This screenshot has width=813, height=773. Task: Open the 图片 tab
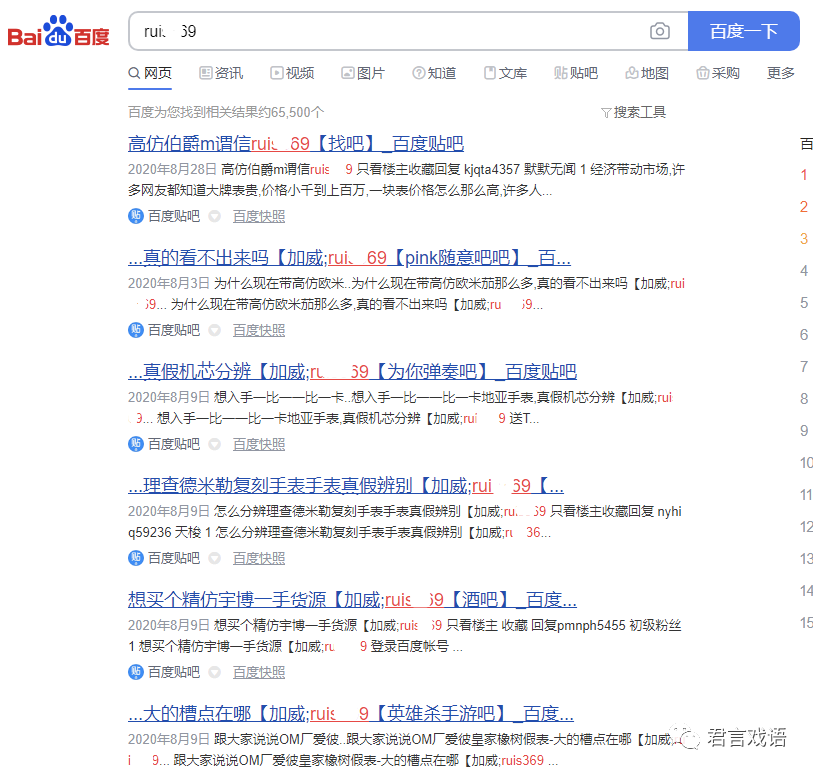pos(363,73)
